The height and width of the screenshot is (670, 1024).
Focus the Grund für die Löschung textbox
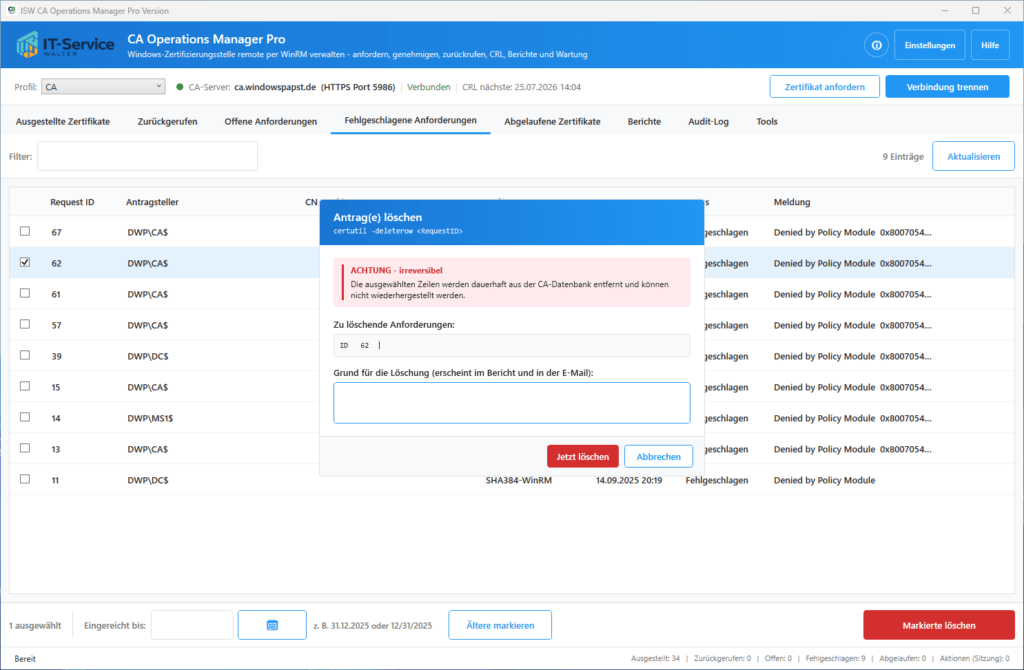[511, 403]
